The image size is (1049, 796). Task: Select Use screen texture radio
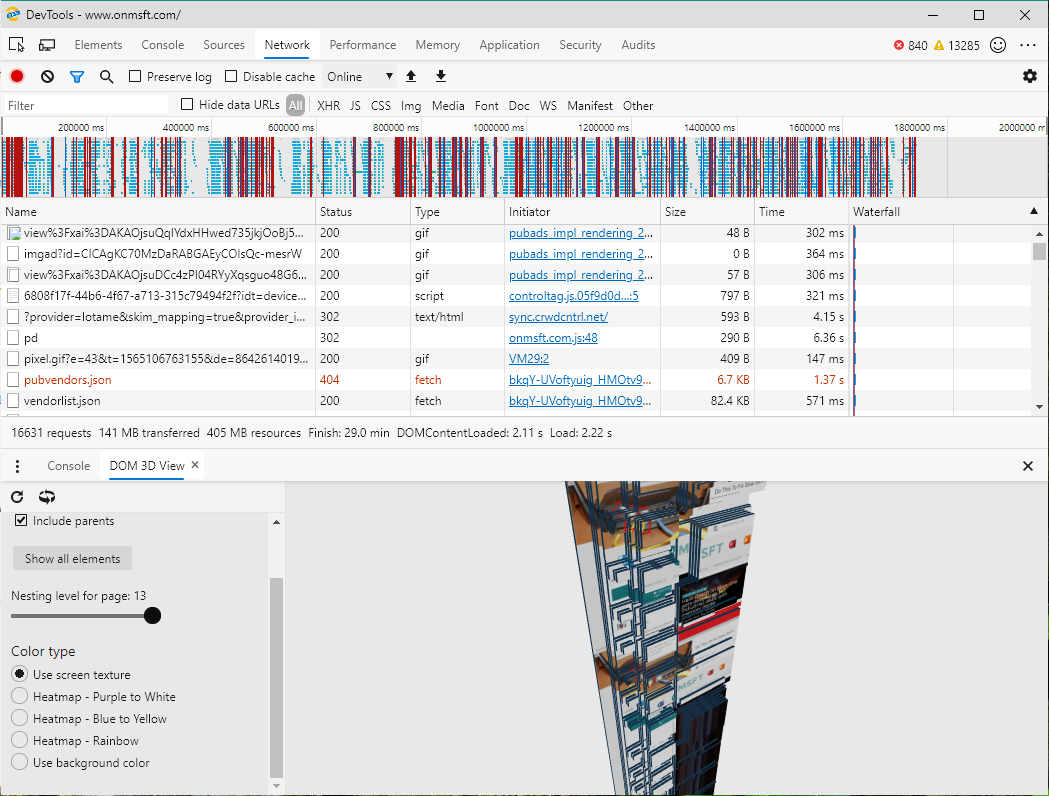point(19,674)
